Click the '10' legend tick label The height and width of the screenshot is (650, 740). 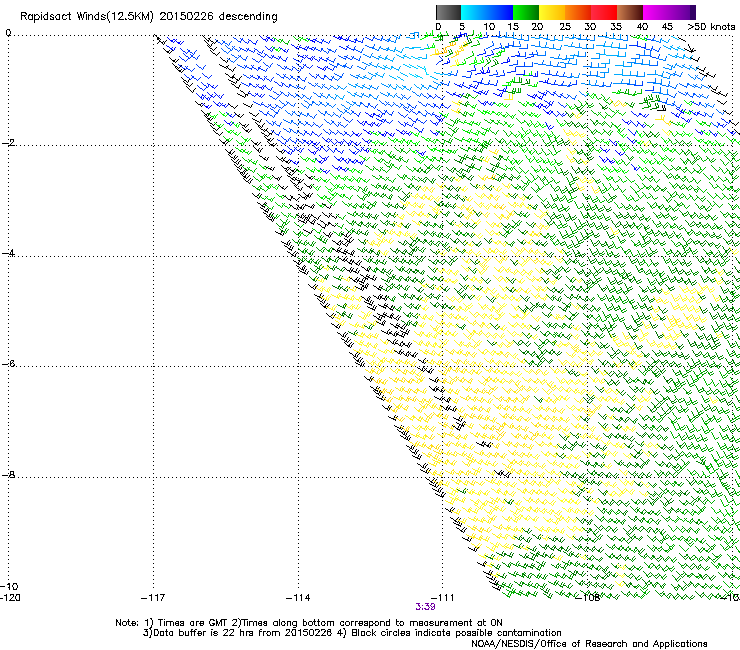pyautogui.click(x=489, y=27)
